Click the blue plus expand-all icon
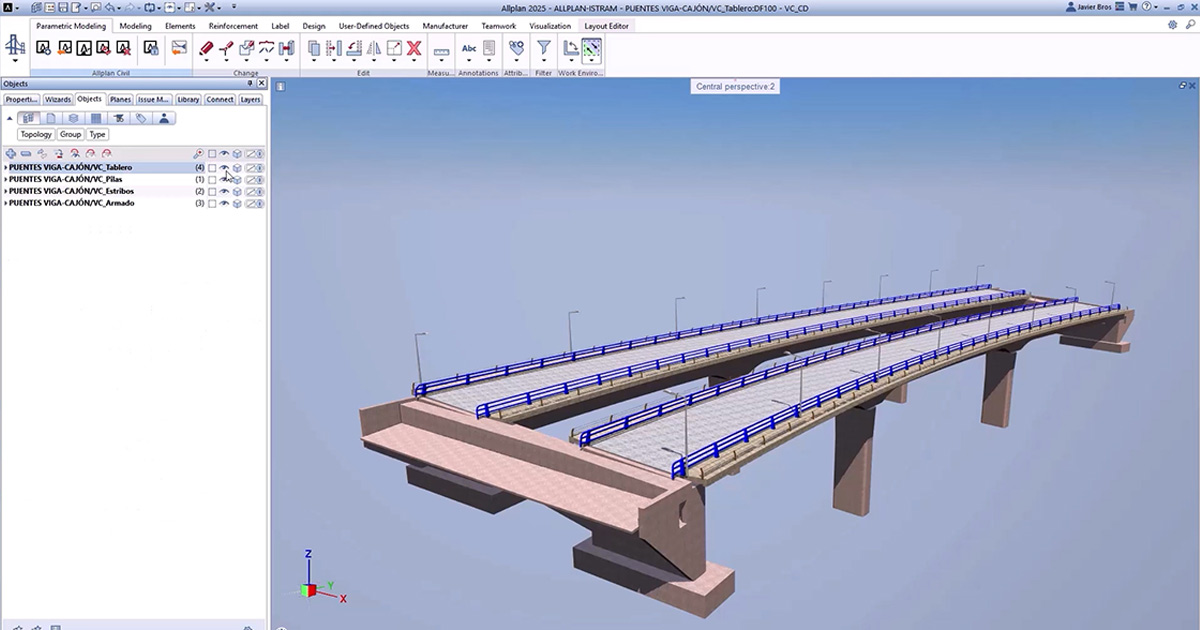1200x630 pixels. coord(11,154)
